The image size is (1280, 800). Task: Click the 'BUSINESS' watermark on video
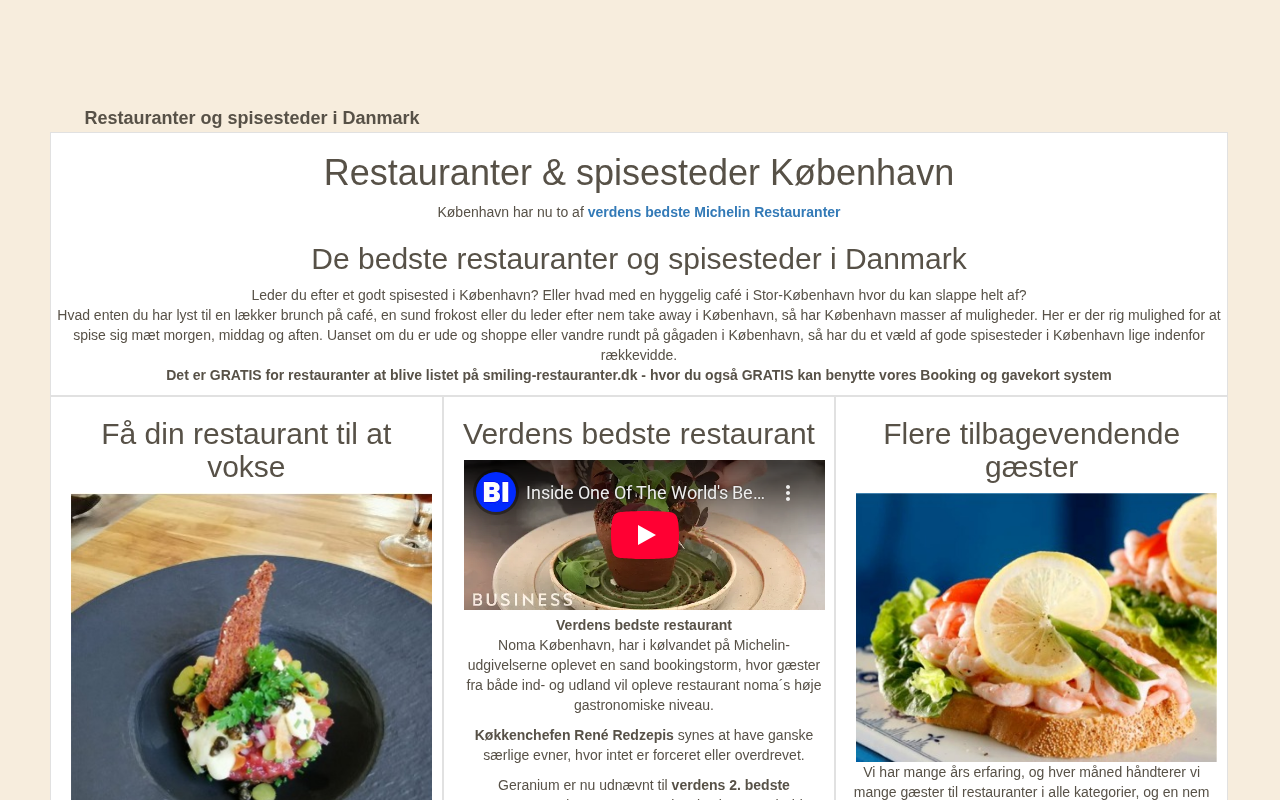pyautogui.click(x=523, y=599)
